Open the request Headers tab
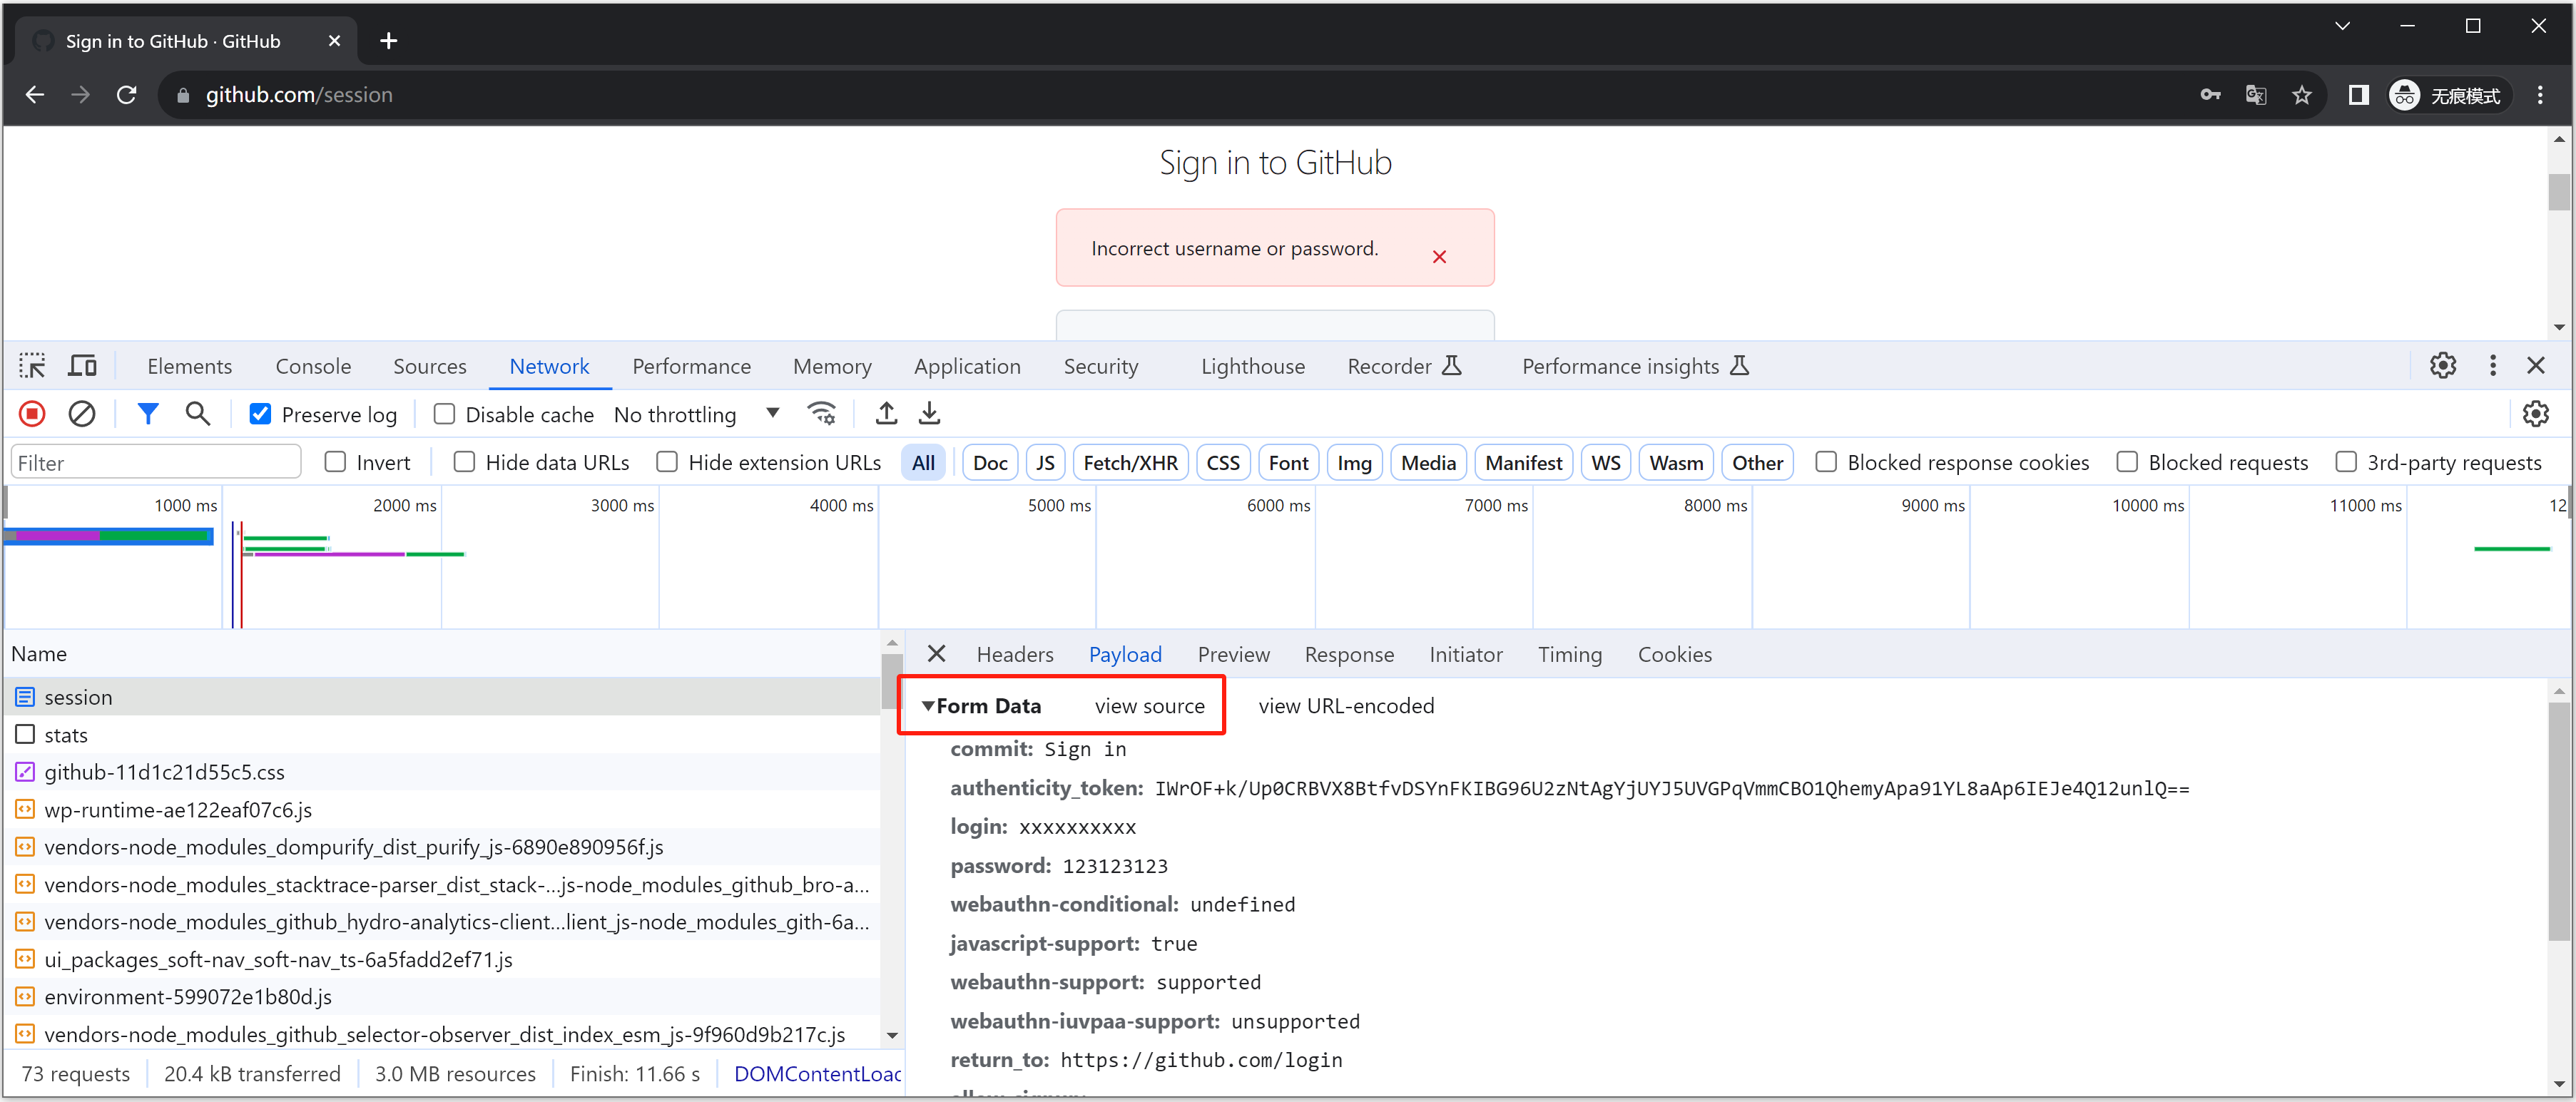Viewport: 2576px width, 1102px height. (1015, 654)
